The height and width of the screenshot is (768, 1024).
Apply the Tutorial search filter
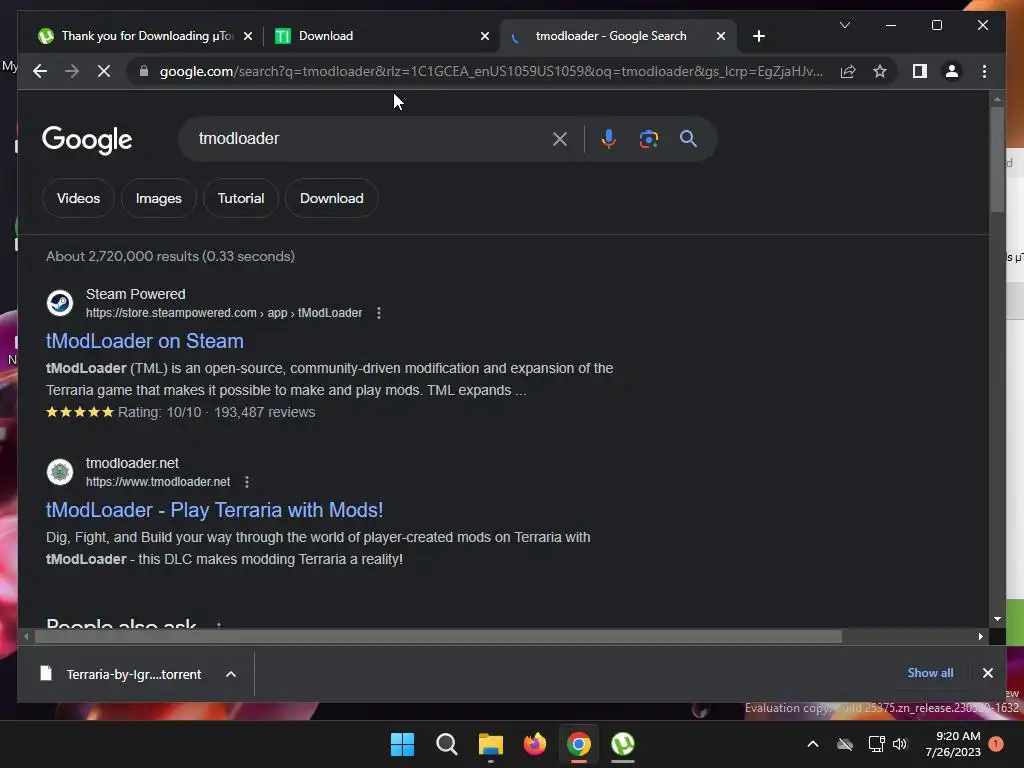tap(241, 198)
